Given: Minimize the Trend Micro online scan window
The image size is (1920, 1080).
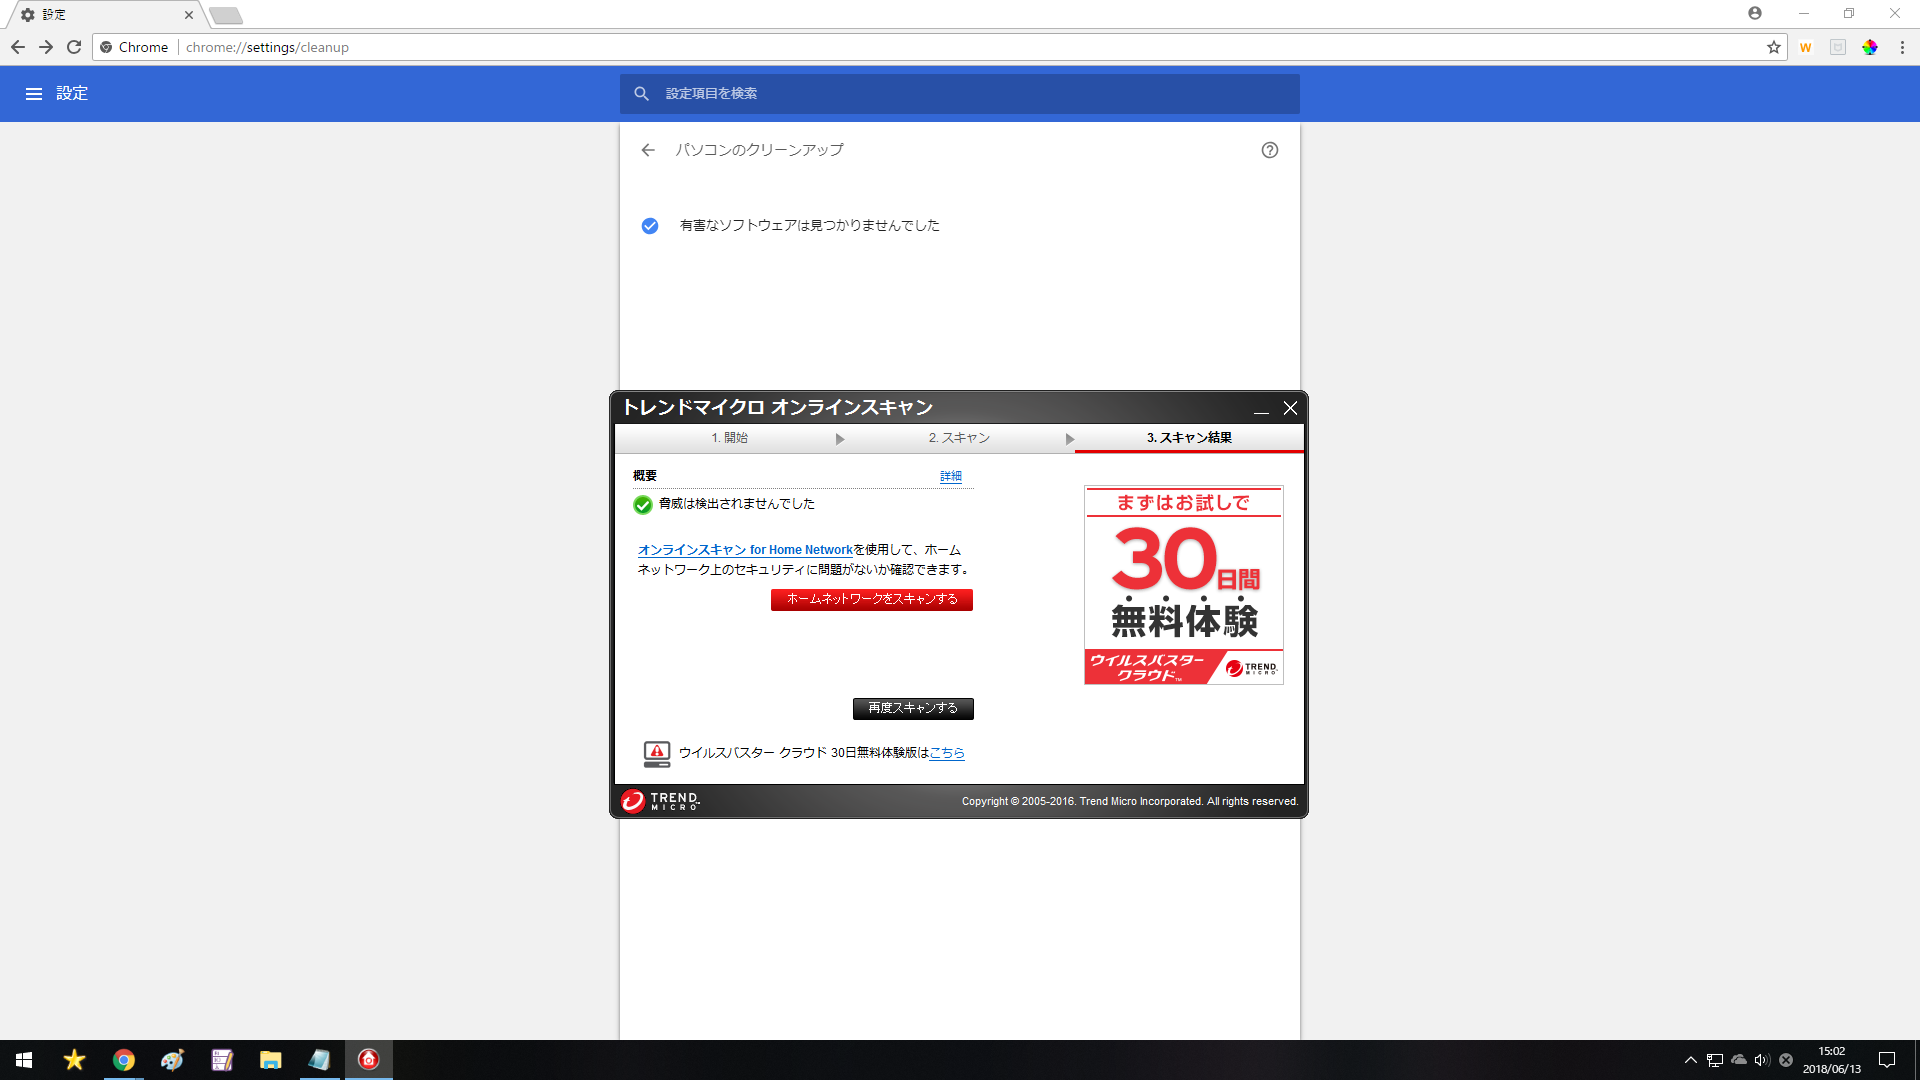Looking at the screenshot, I should (1262, 408).
